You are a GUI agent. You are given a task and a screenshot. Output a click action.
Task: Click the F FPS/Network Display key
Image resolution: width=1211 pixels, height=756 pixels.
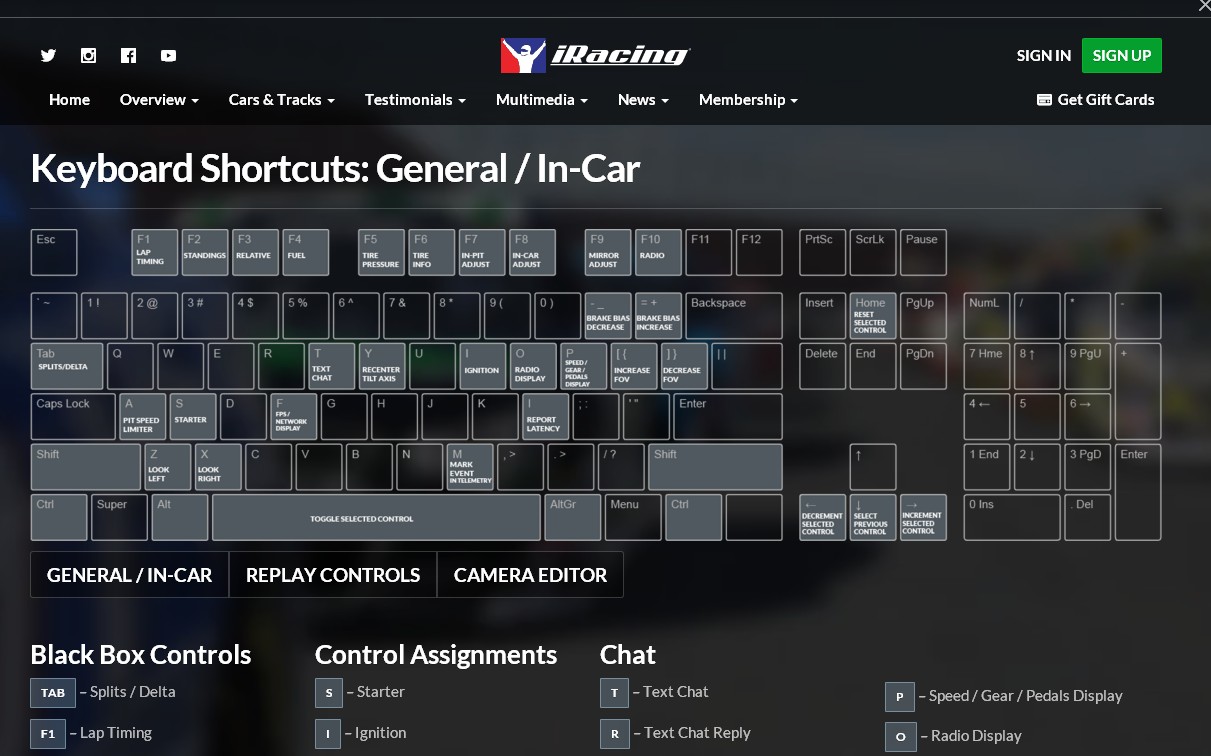tap(293, 417)
